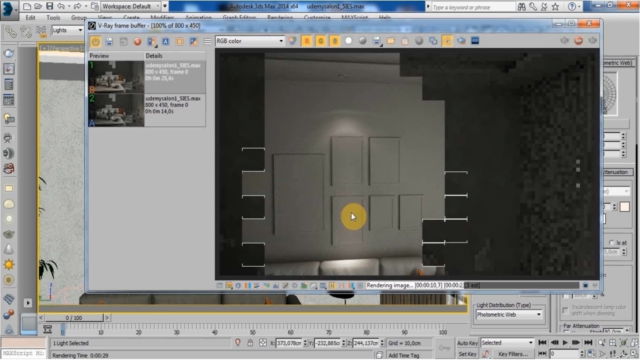Viewport: 640px width, 360px height.
Task: Duplicate frame buffer to Max window icon
Action: click(433, 41)
